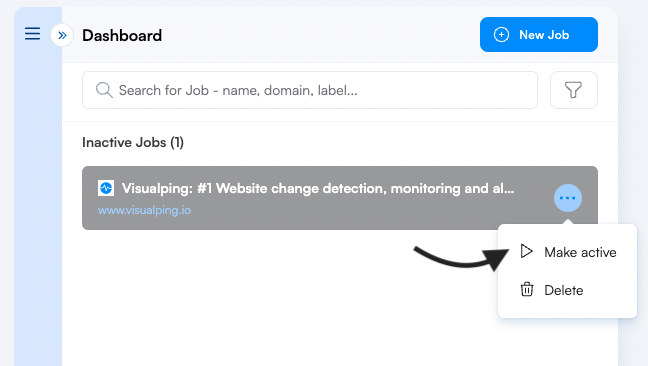Click the Visualping favicon on the job card
The image size is (648, 366).
(x=106, y=188)
